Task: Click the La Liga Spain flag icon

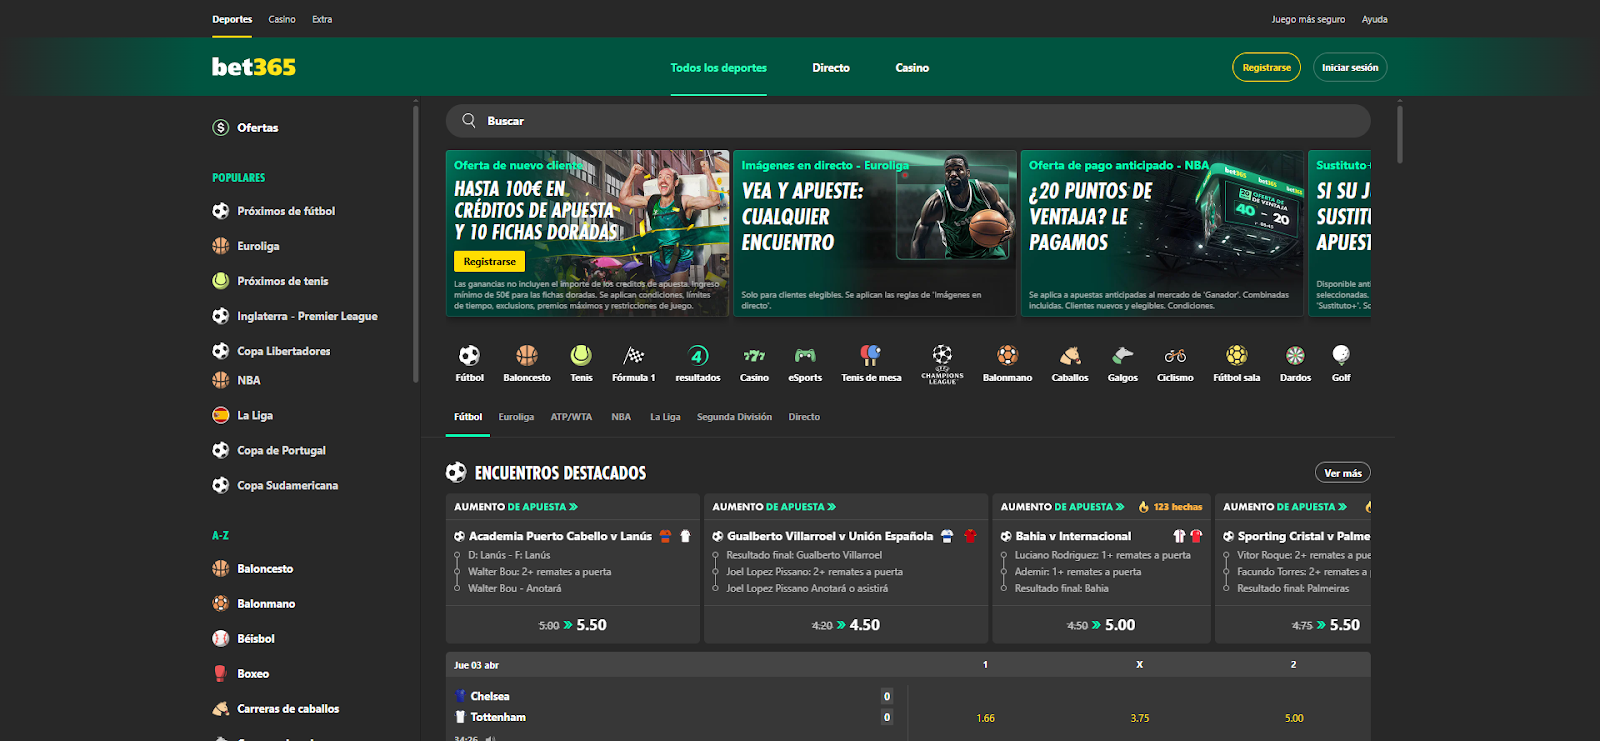Action: pos(221,415)
